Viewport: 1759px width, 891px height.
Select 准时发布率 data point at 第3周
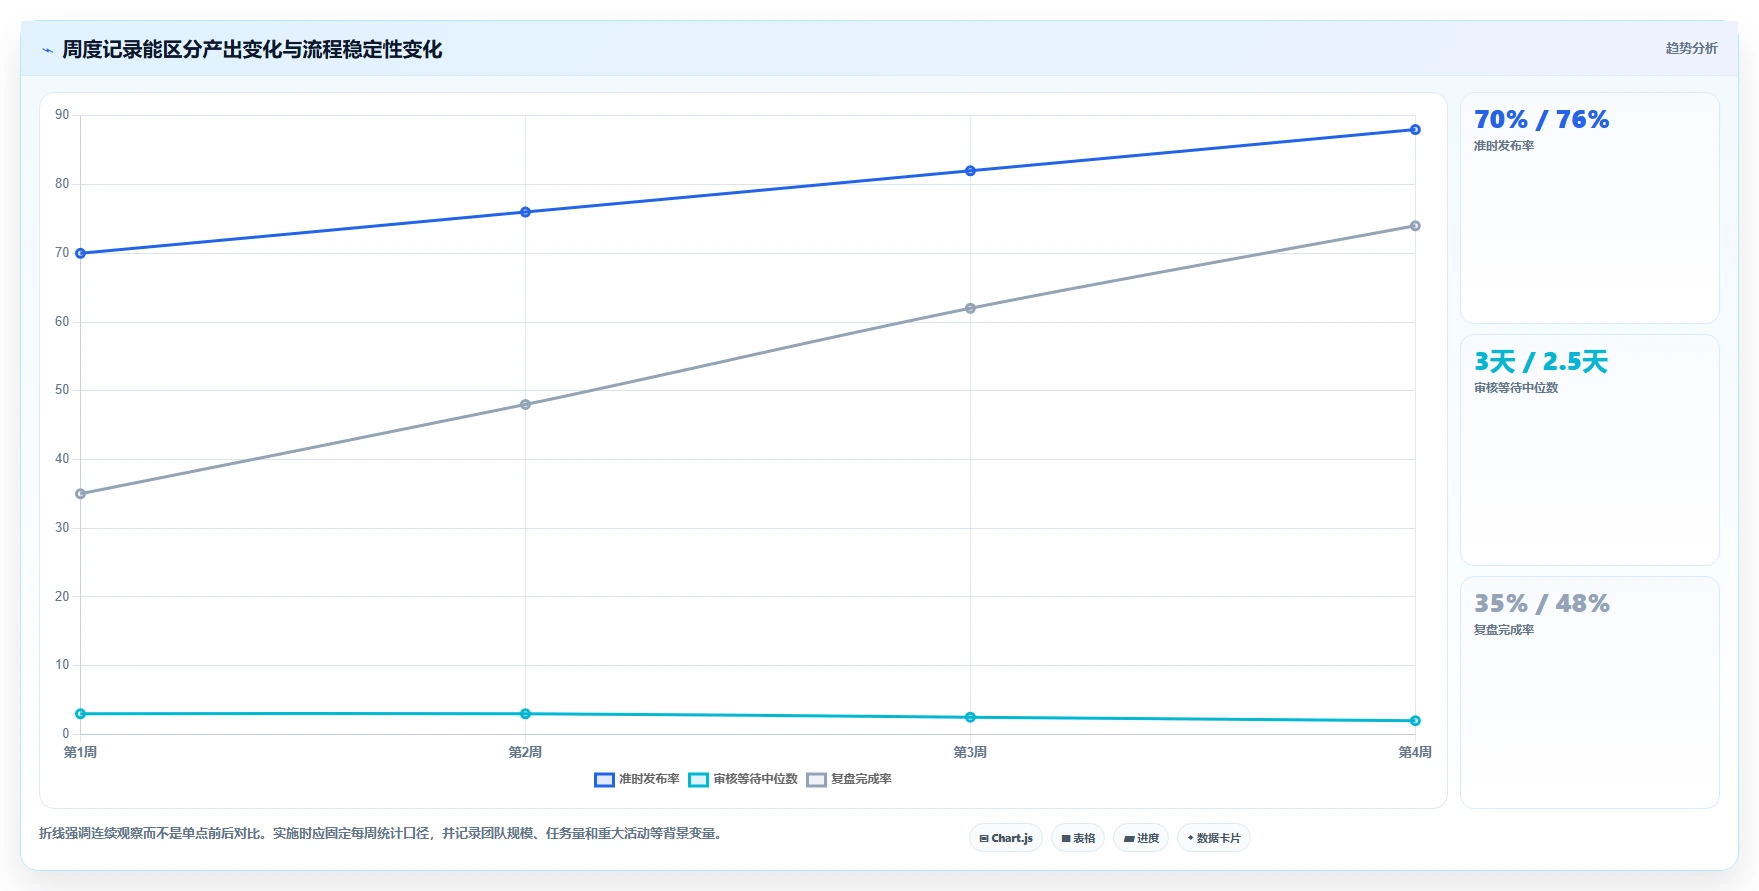tap(970, 171)
